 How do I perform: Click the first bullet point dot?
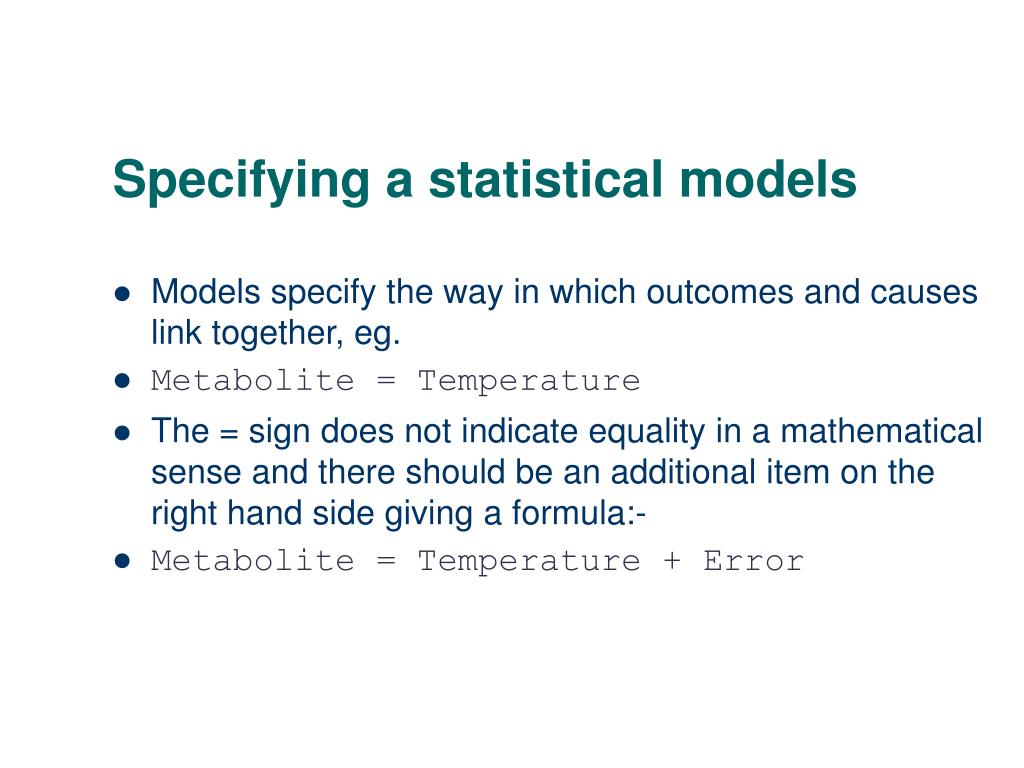click(122, 294)
